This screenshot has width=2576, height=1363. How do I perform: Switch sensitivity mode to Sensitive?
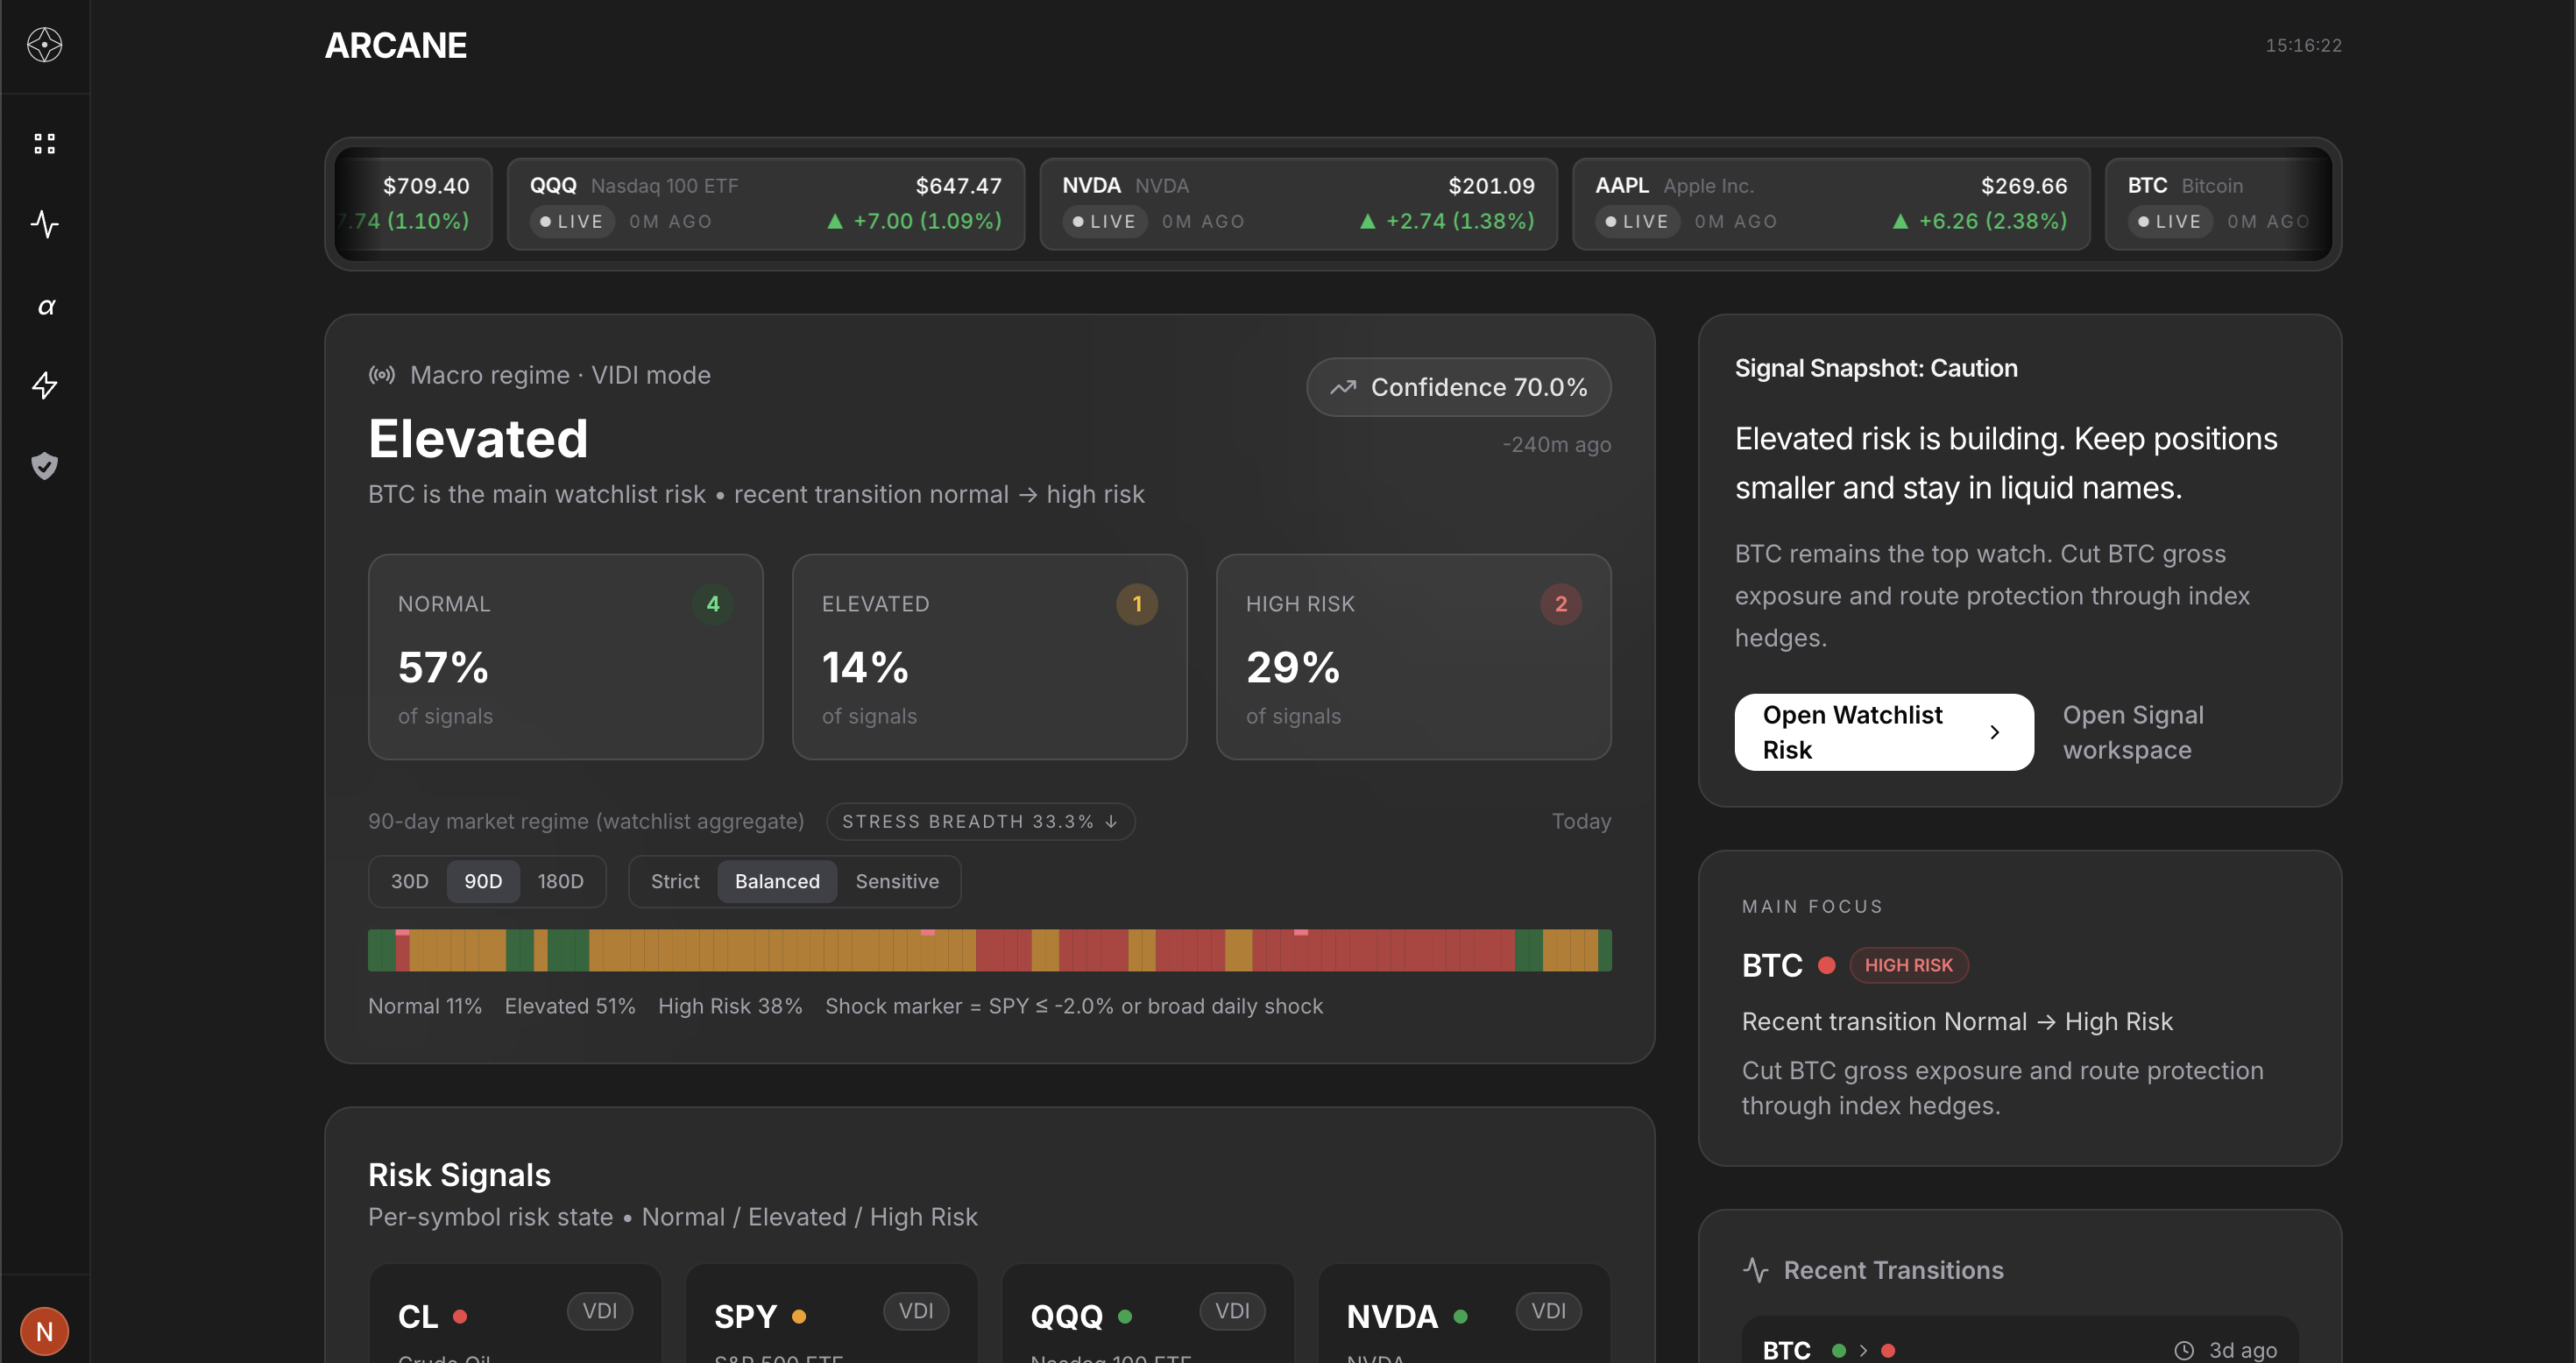(897, 881)
